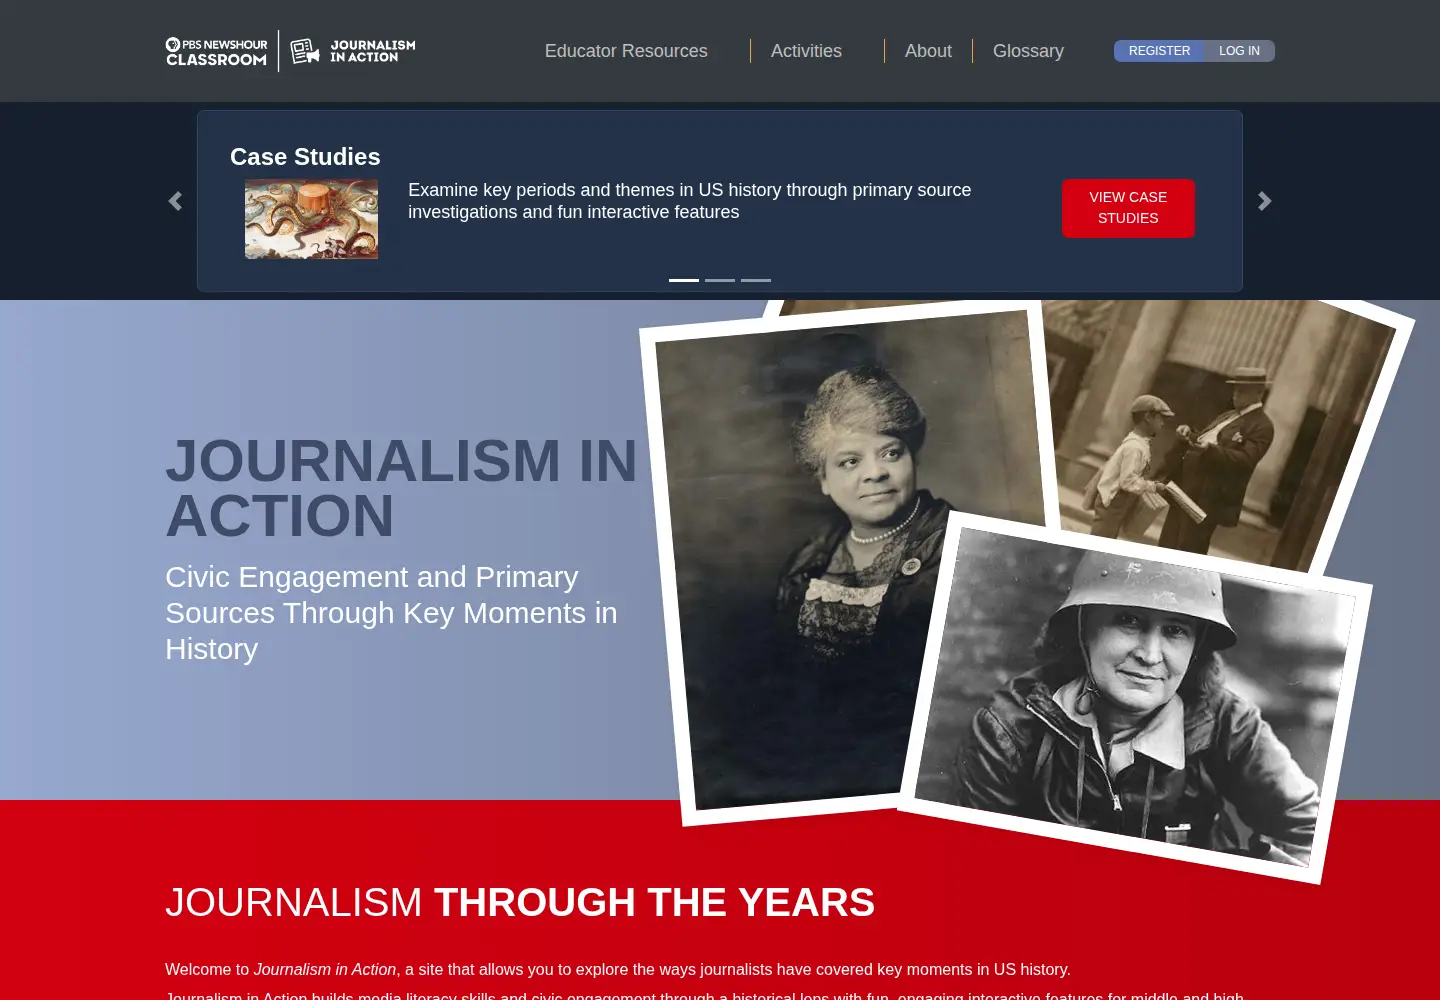Click the photo of the woman wearing a helmet
This screenshot has height=1000, width=1440.
point(1135,697)
